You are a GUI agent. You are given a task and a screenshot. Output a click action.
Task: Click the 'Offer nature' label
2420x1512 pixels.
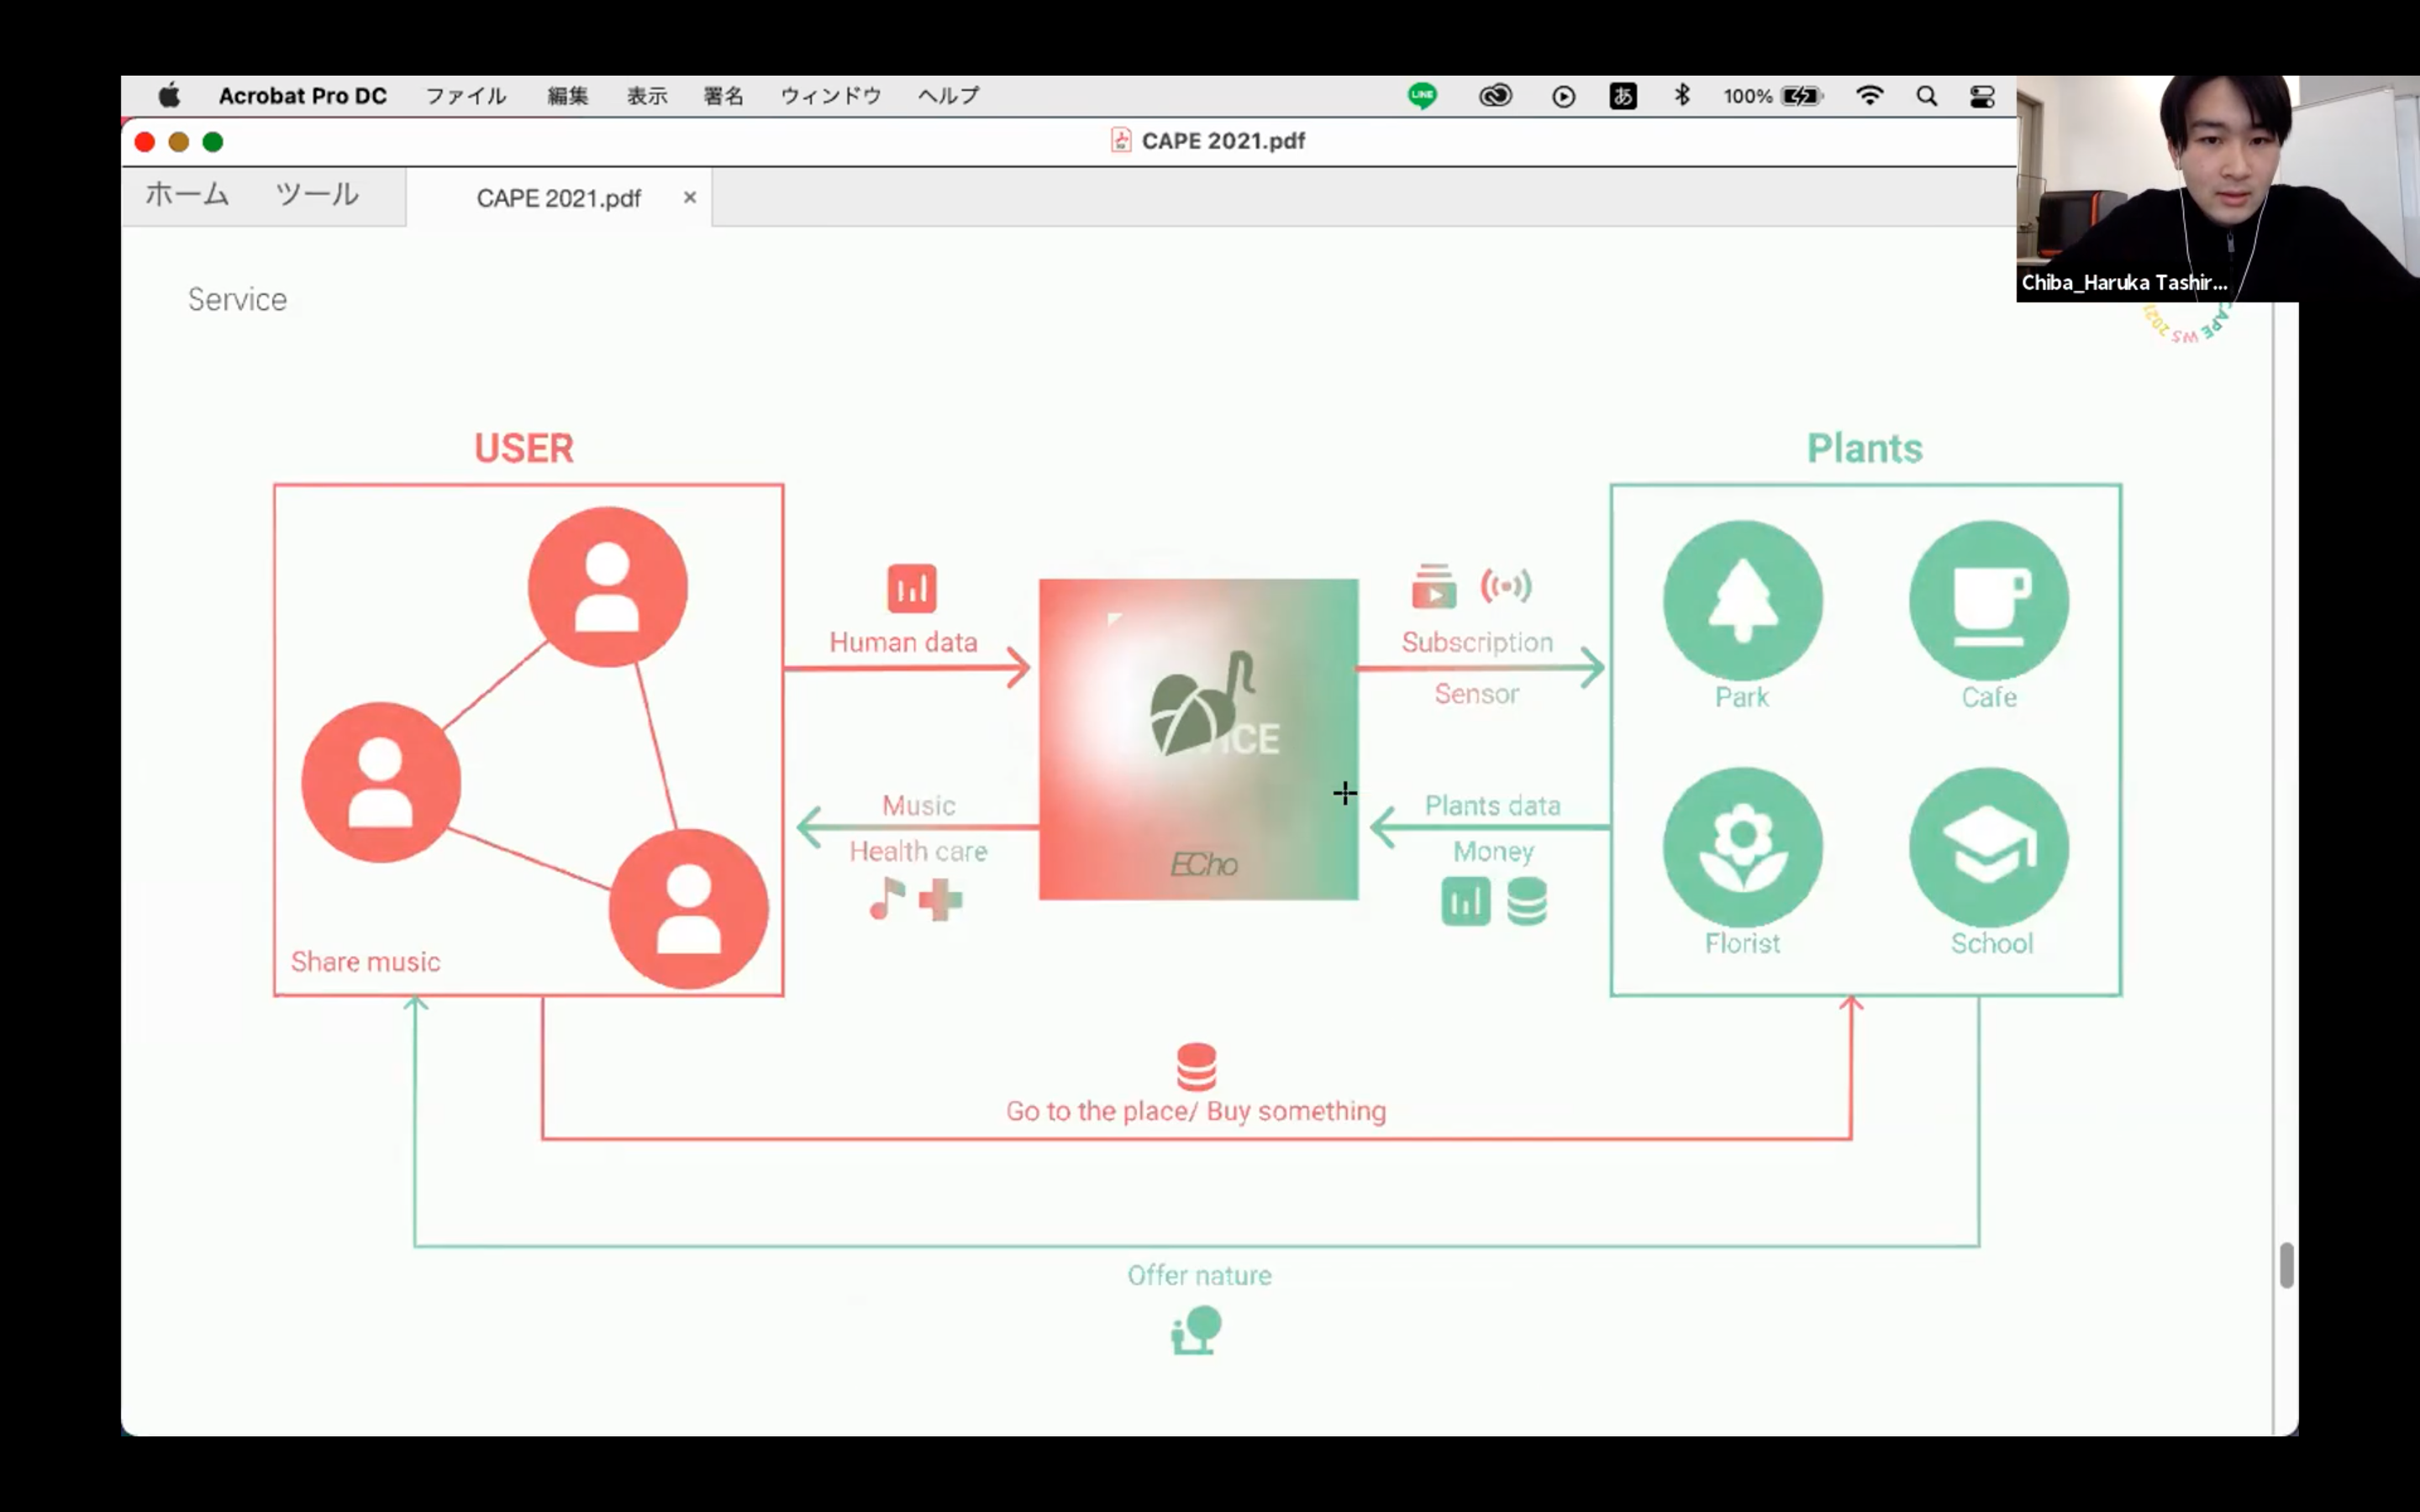[x=1199, y=1275]
